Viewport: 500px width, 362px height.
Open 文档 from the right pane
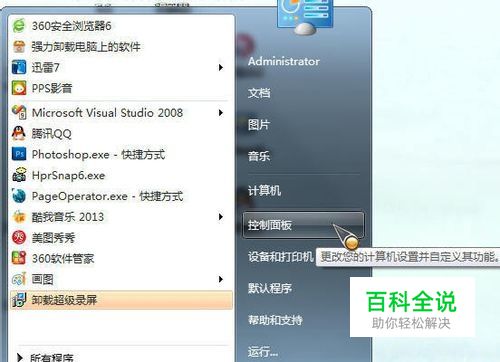click(259, 93)
